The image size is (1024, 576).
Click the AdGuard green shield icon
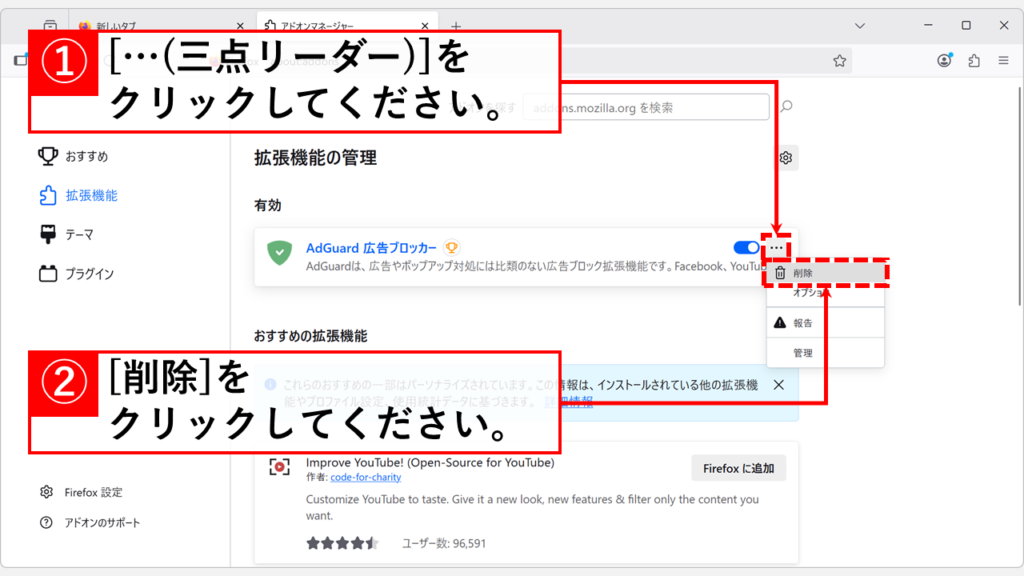coord(280,253)
